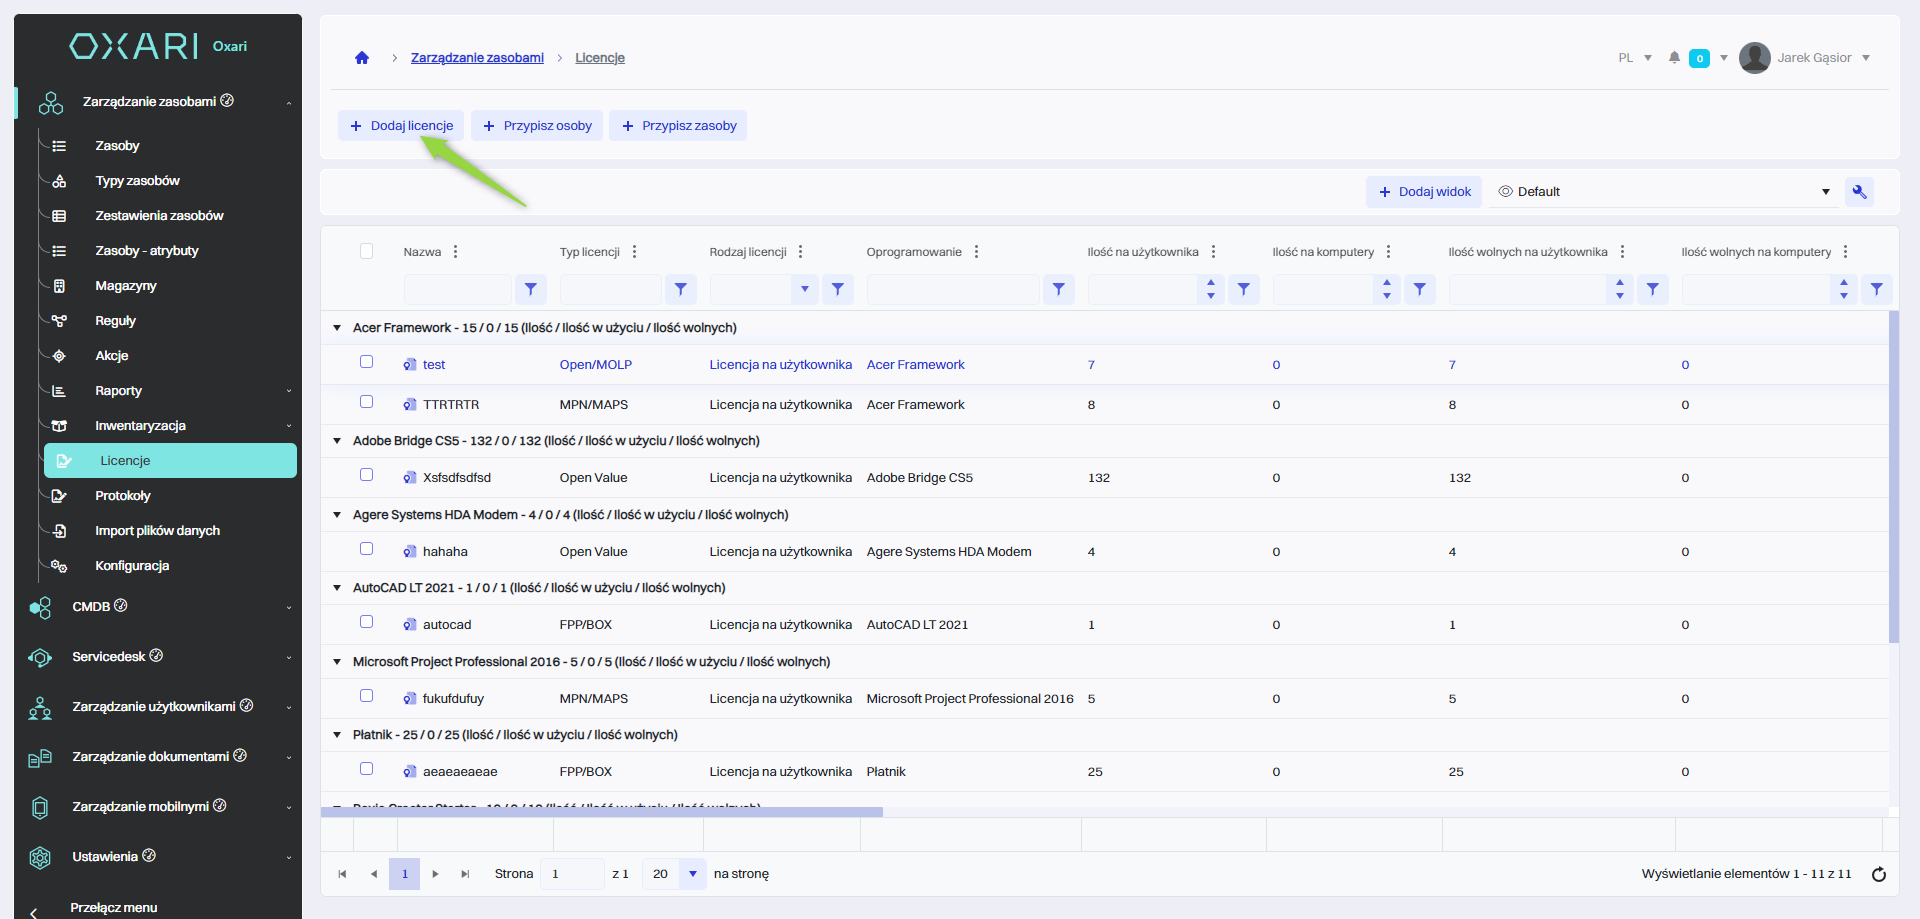Open Magazyny in the sidebar menu

click(126, 286)
